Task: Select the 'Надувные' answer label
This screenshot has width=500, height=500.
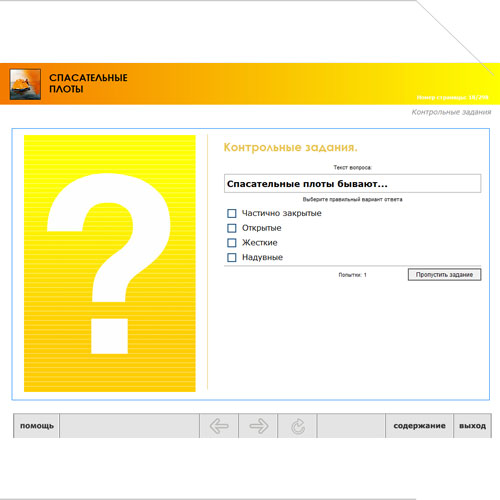Action: pyautogui.click(x=262, y=257)
